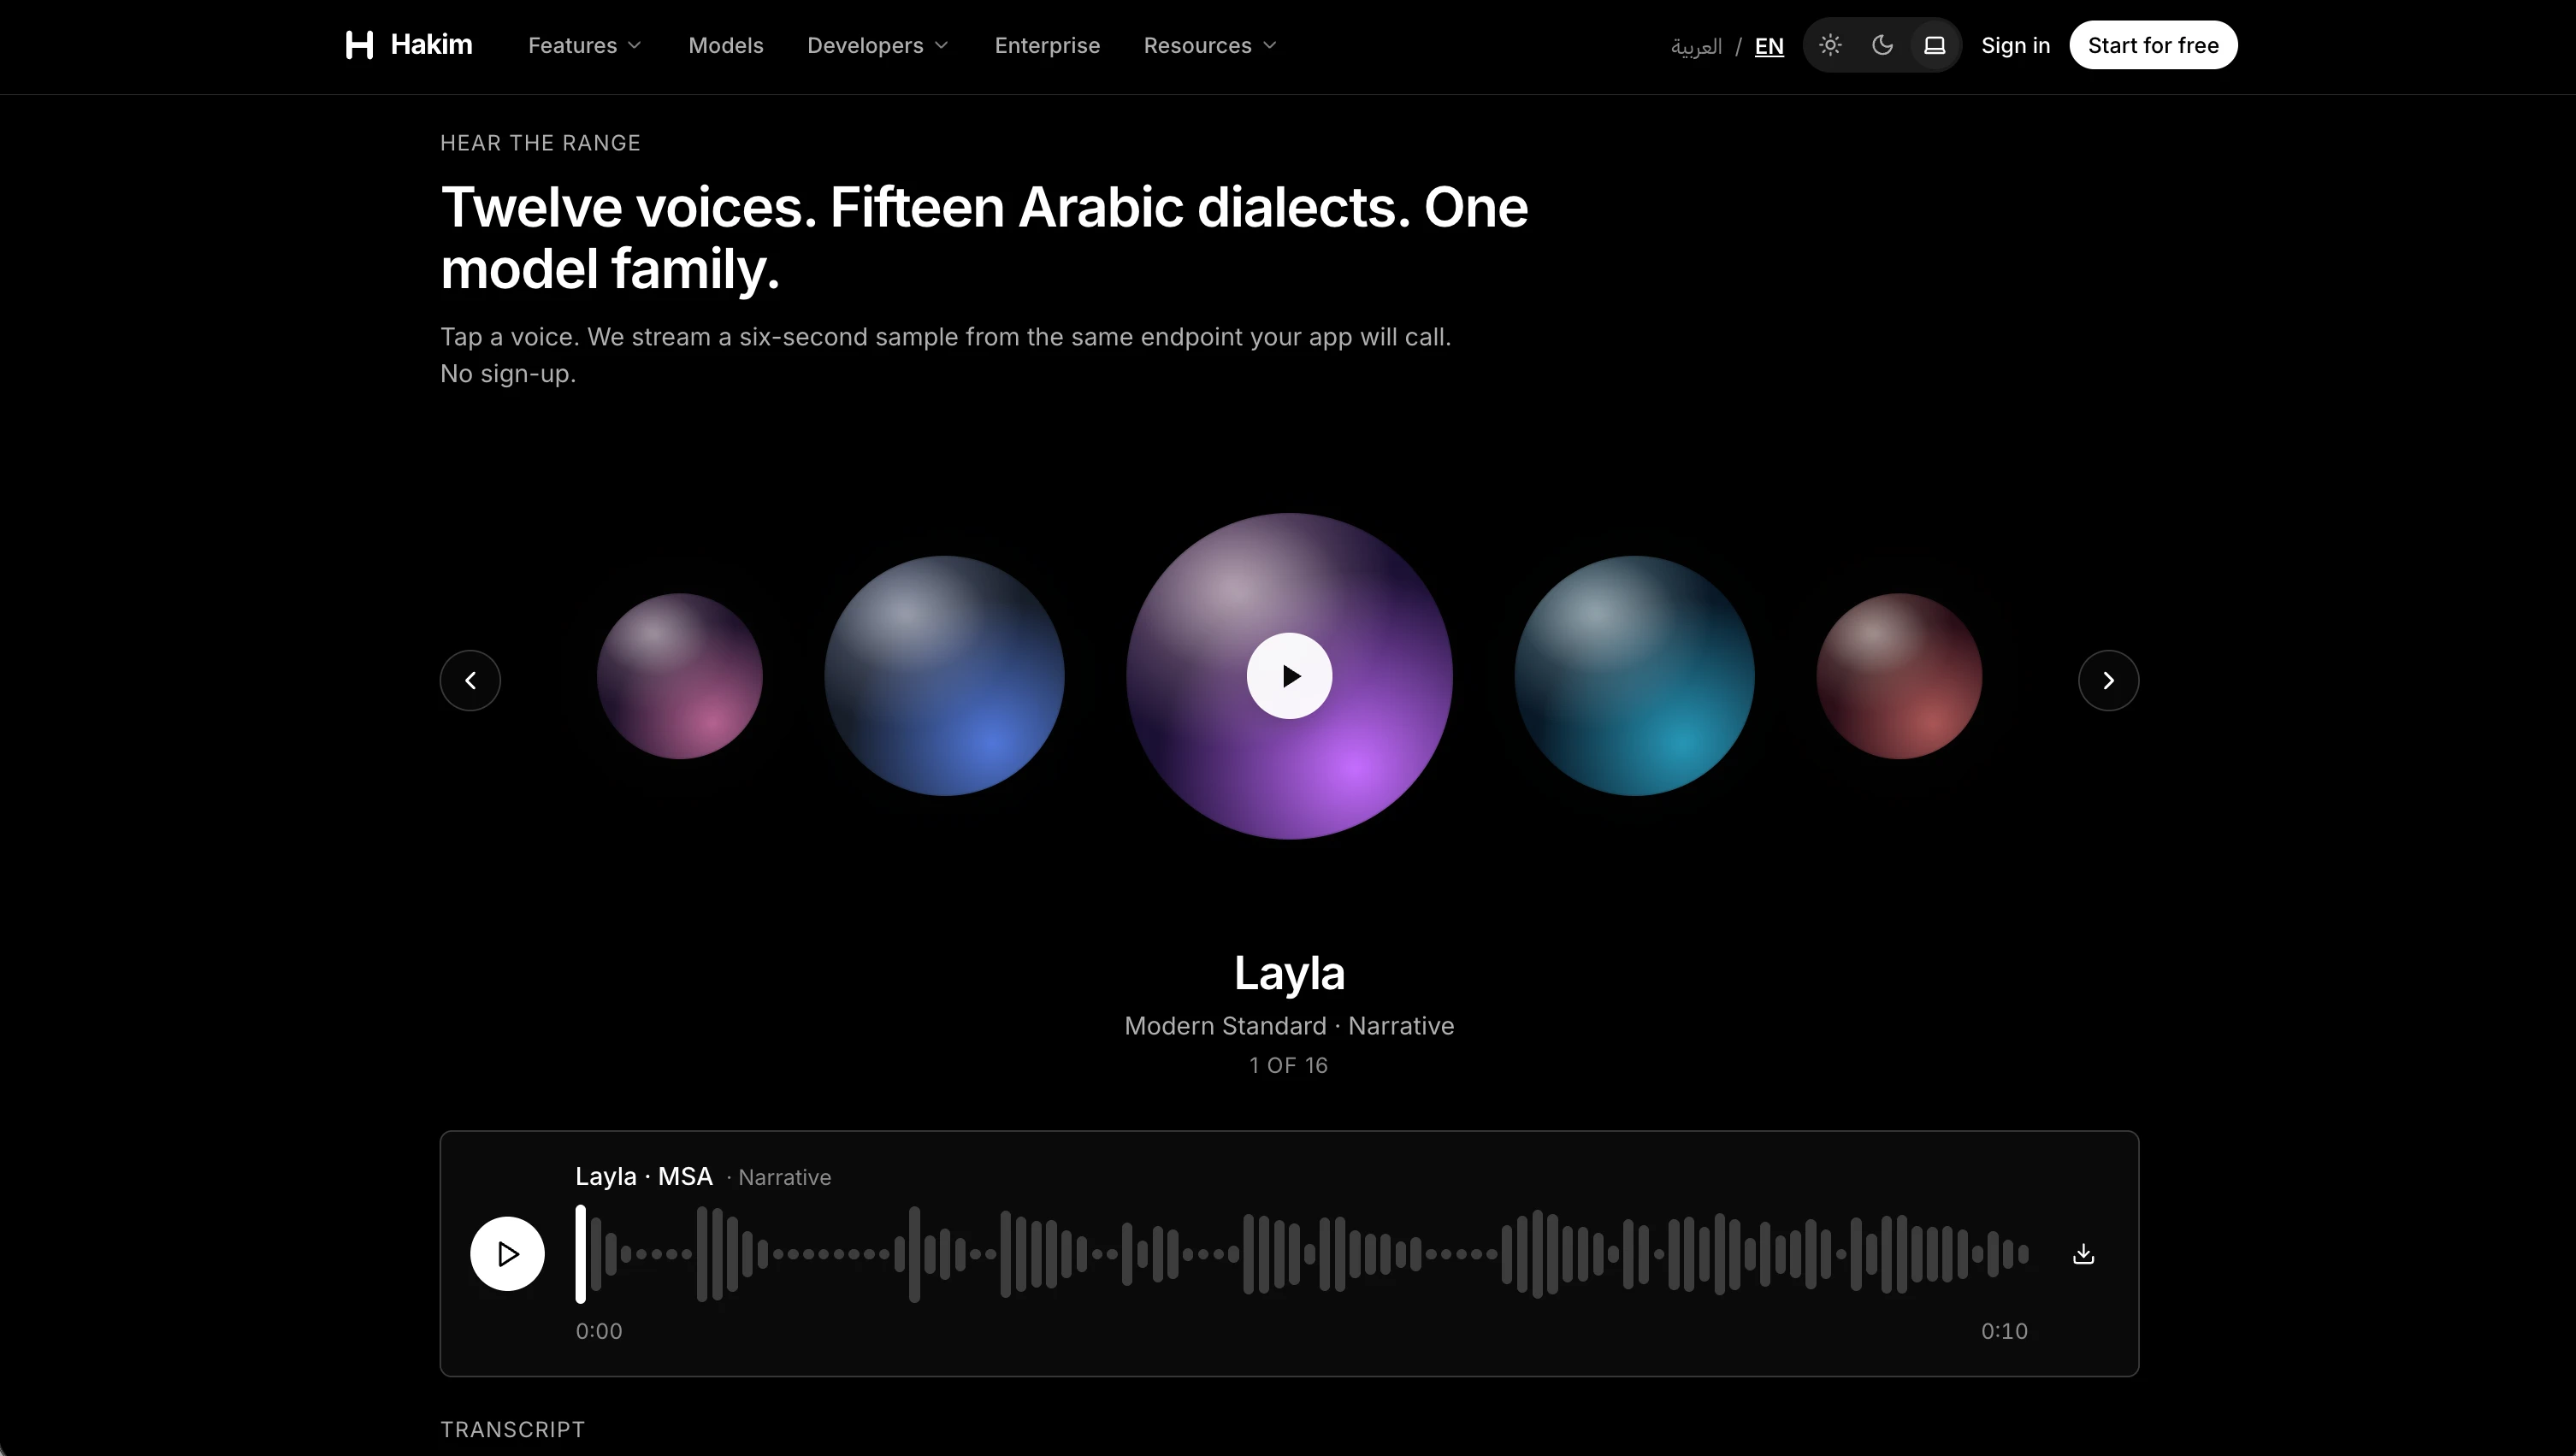Screen dimensions: 2576x1456
Task: Select system theme laptop icon
Action: pos(1934,45)
